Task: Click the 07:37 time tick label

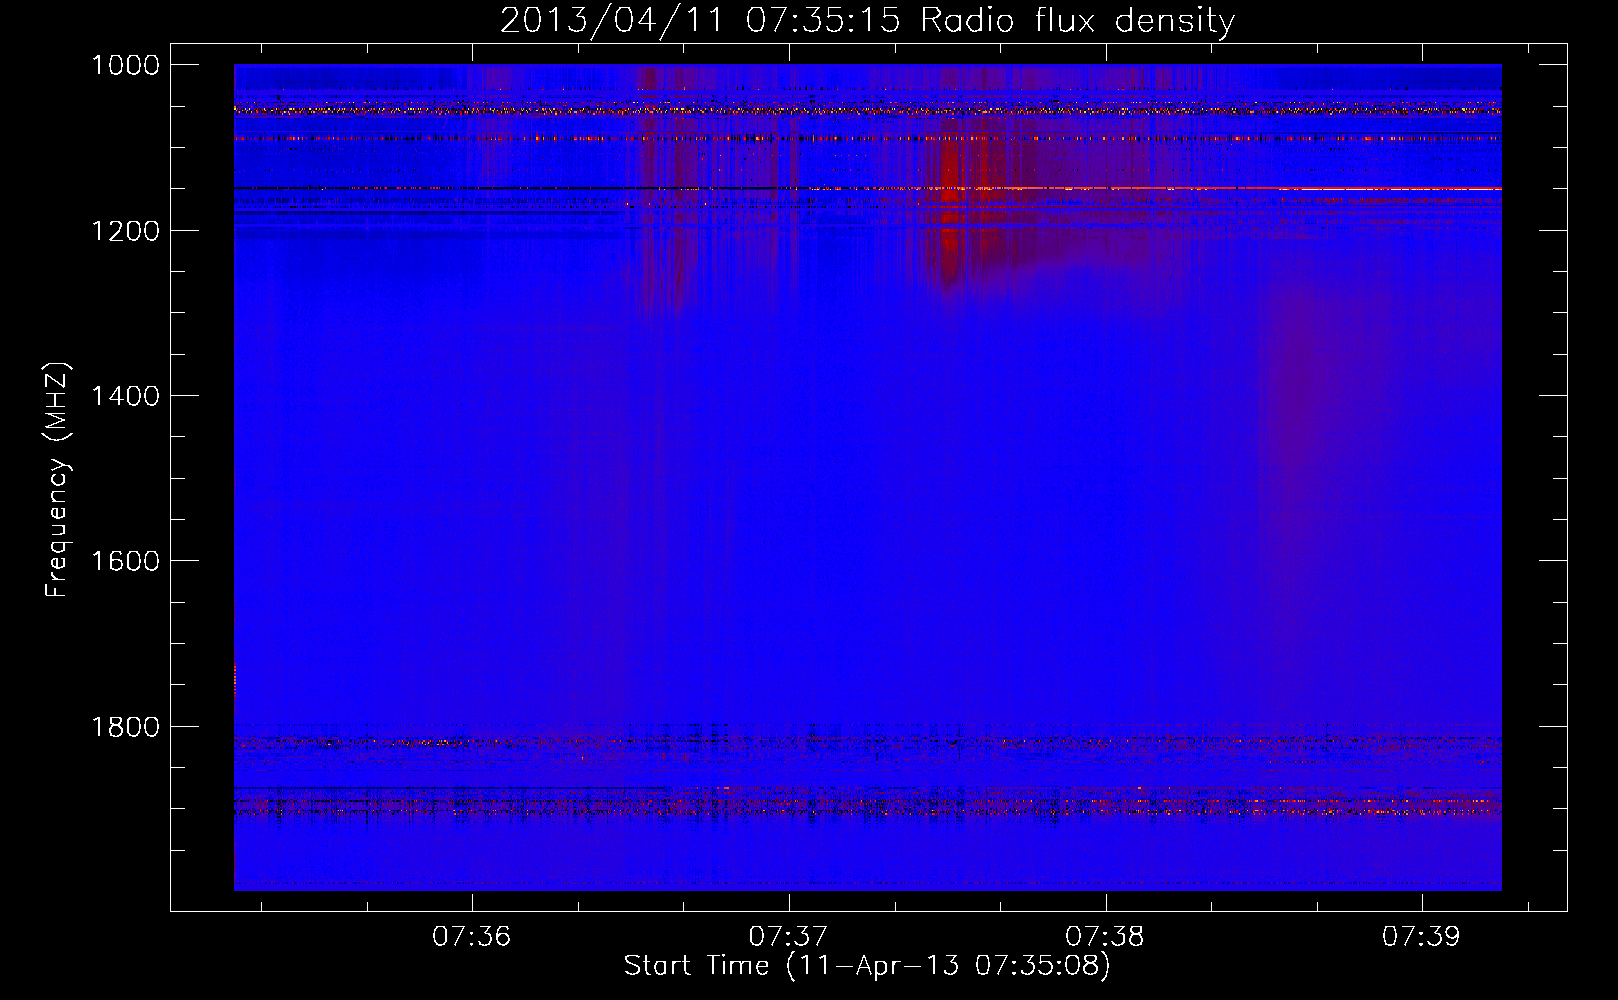Action: click(788, 937)
